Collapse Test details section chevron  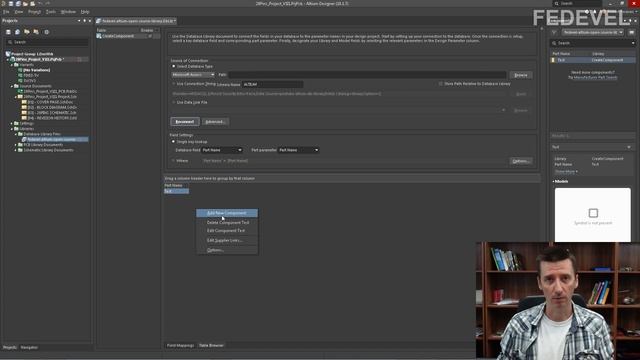(x=629, y=147)
